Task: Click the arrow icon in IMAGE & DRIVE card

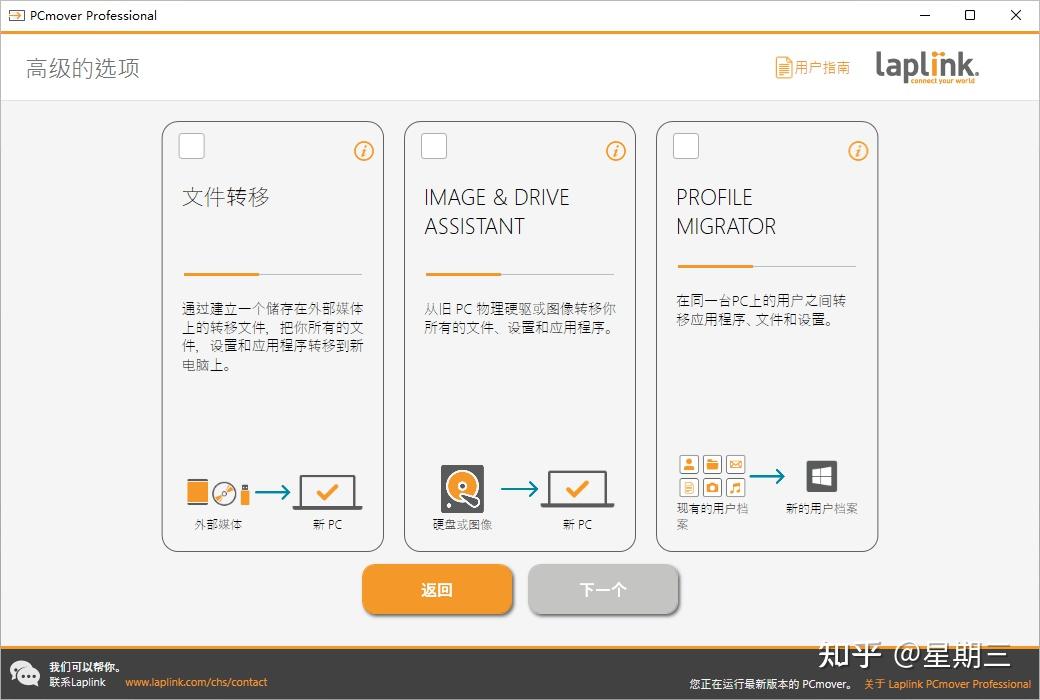Action: 519,490
